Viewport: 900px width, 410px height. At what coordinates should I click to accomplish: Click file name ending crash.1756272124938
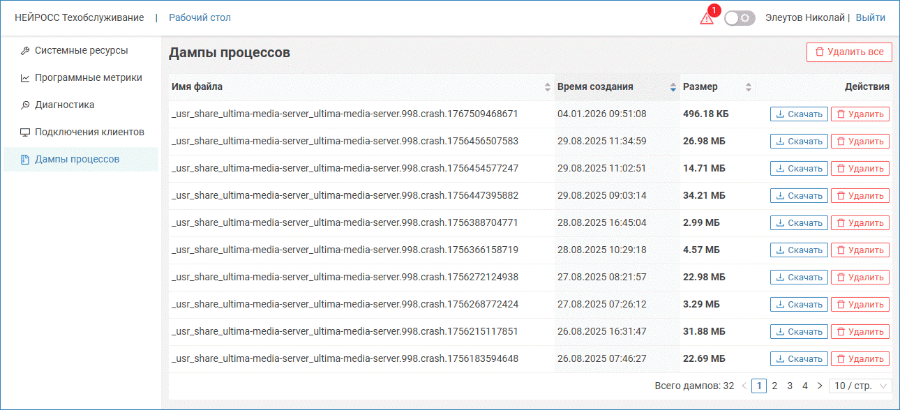tap(345, 277)
